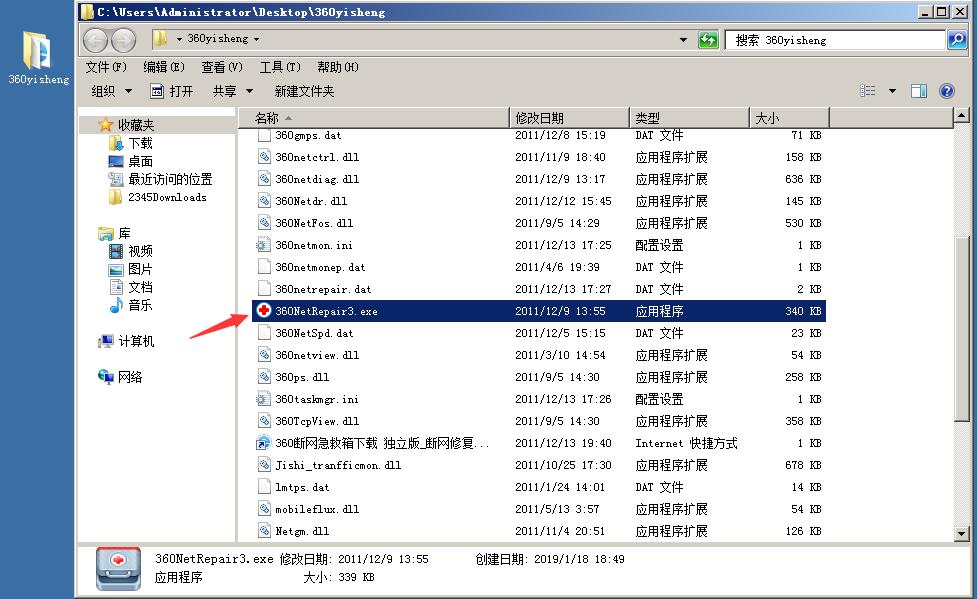
Task: Select the 360netdiag.dll file name
Action: (317, 179)
